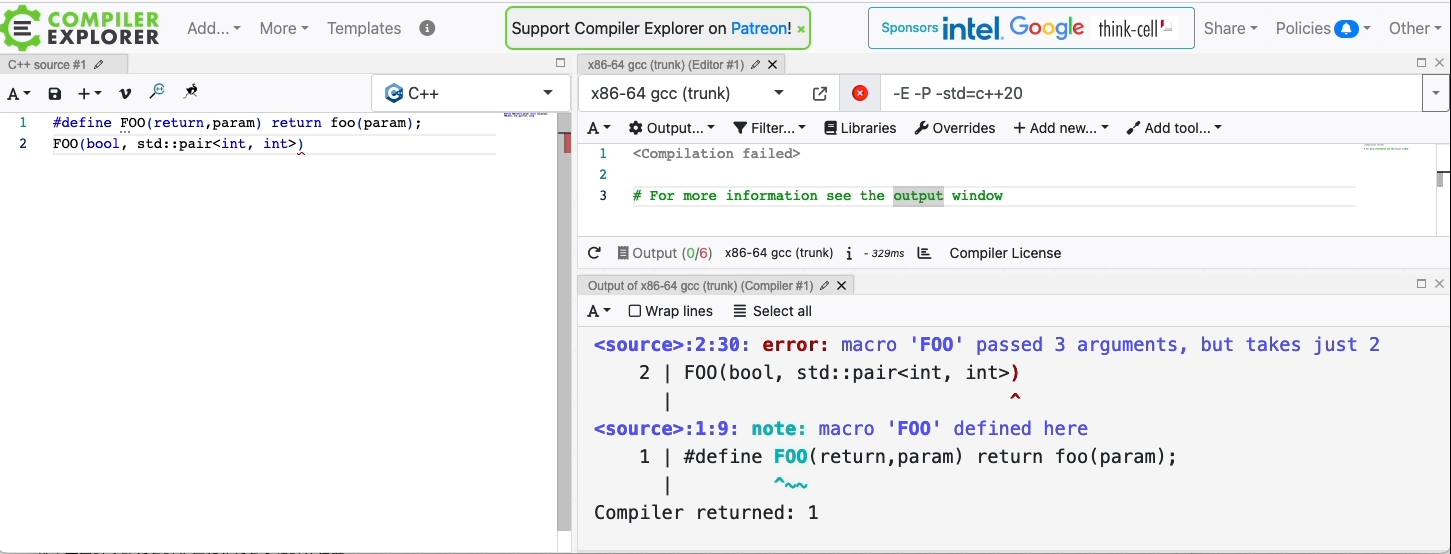Open the Templates menu item
This screenshot has height=554, width=1451.
click(x=364, y=28)
